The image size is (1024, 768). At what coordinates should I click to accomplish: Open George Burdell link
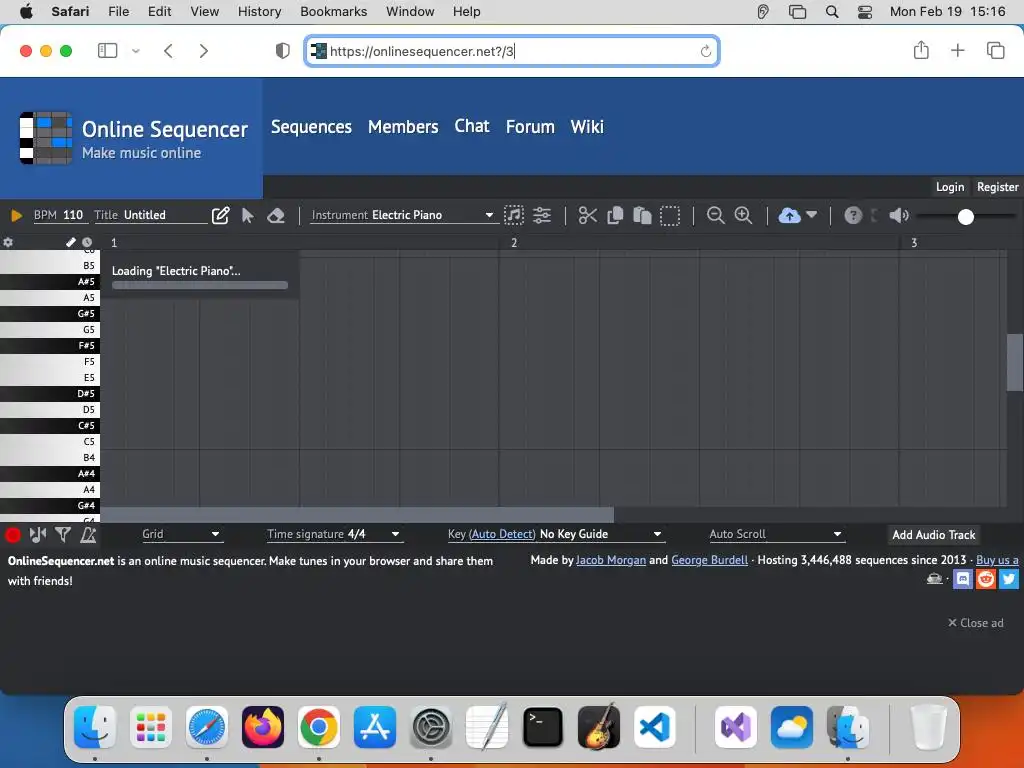tap(709, 560)
